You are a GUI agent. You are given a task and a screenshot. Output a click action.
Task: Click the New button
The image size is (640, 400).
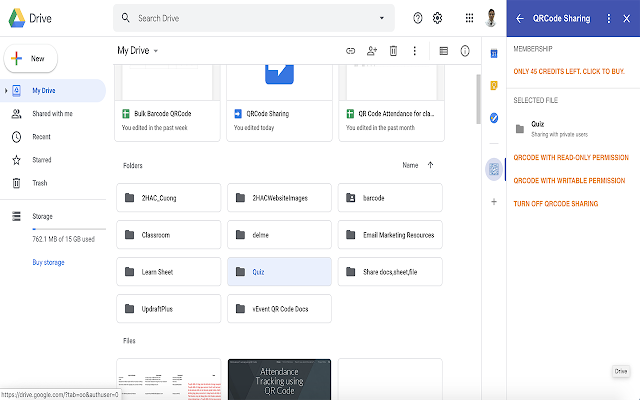click(31, 58)
